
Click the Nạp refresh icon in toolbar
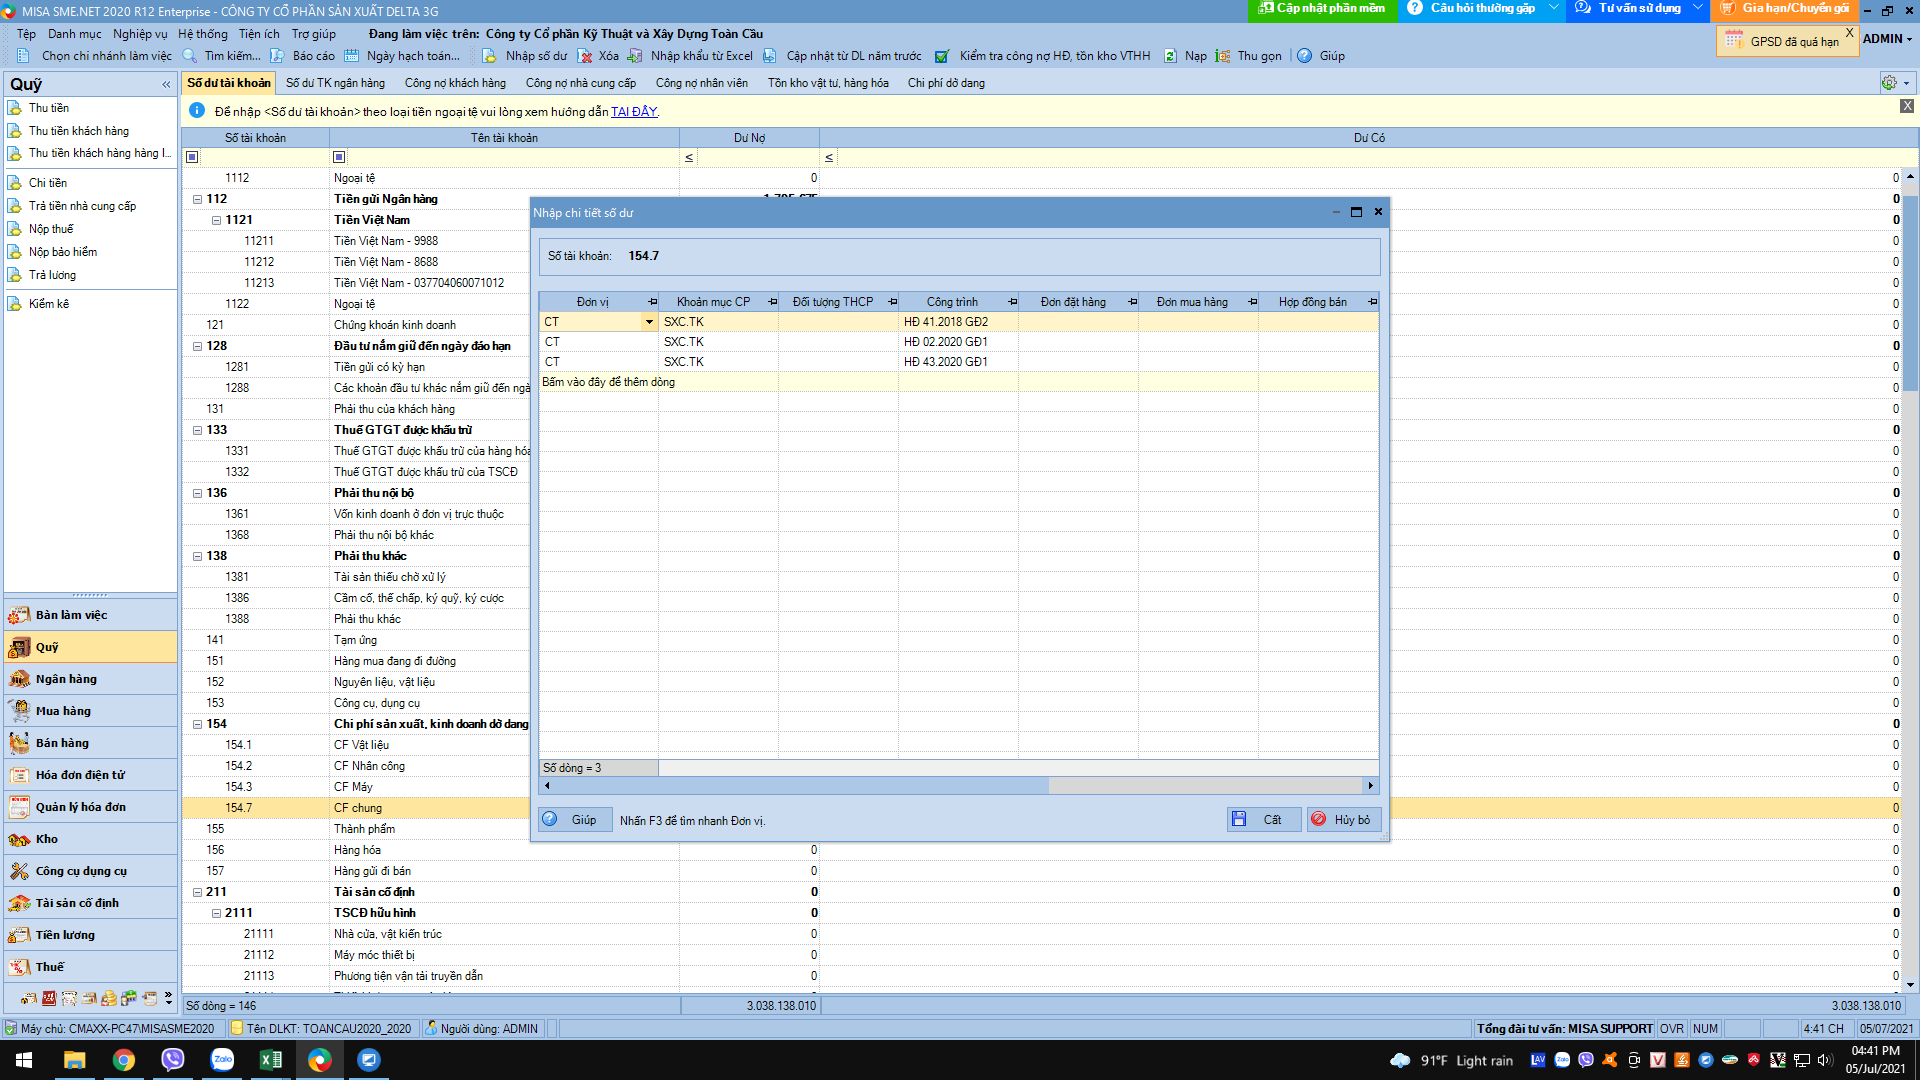click(x=1171, y=56)
